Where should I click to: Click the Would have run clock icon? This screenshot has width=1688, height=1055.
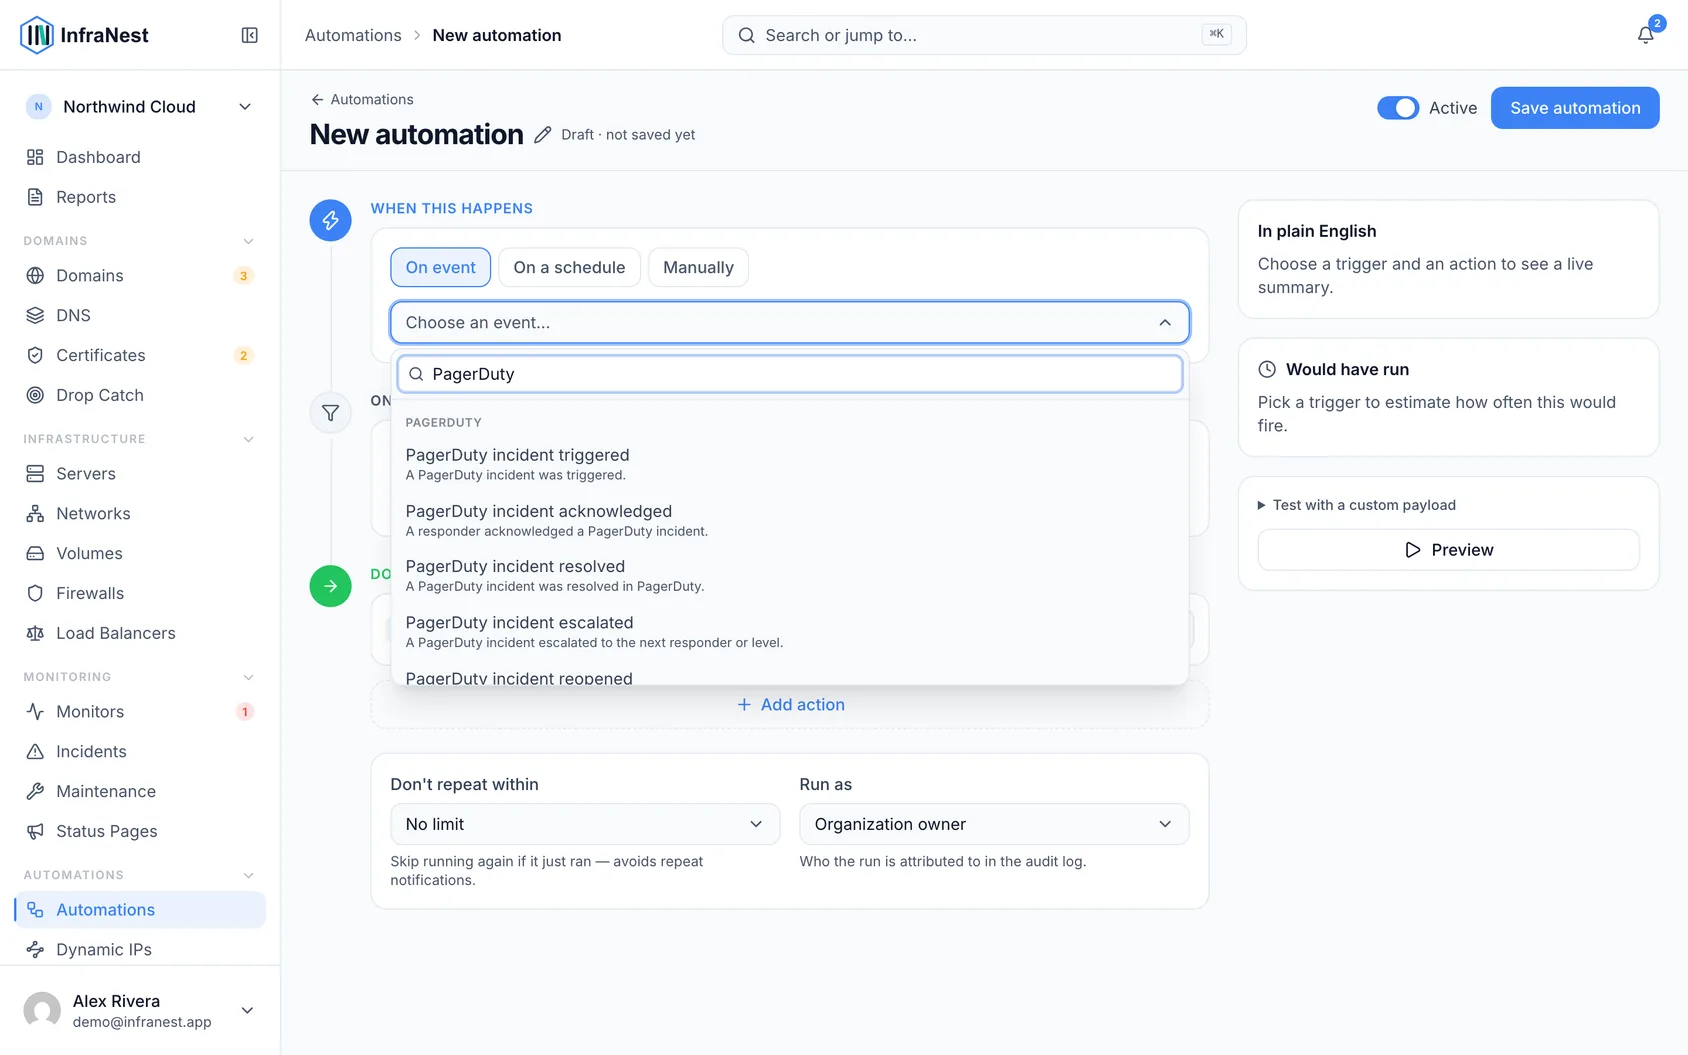1267,369
